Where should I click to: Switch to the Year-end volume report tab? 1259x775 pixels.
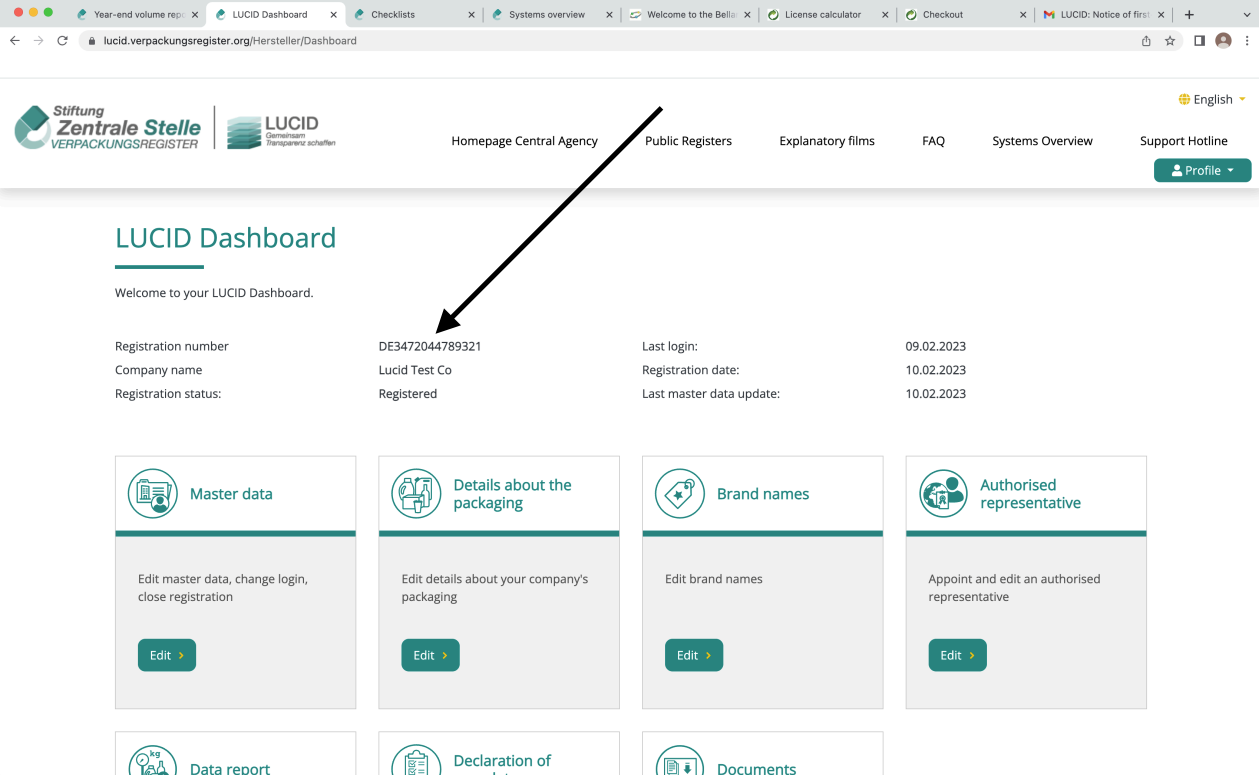coord(137,15)
